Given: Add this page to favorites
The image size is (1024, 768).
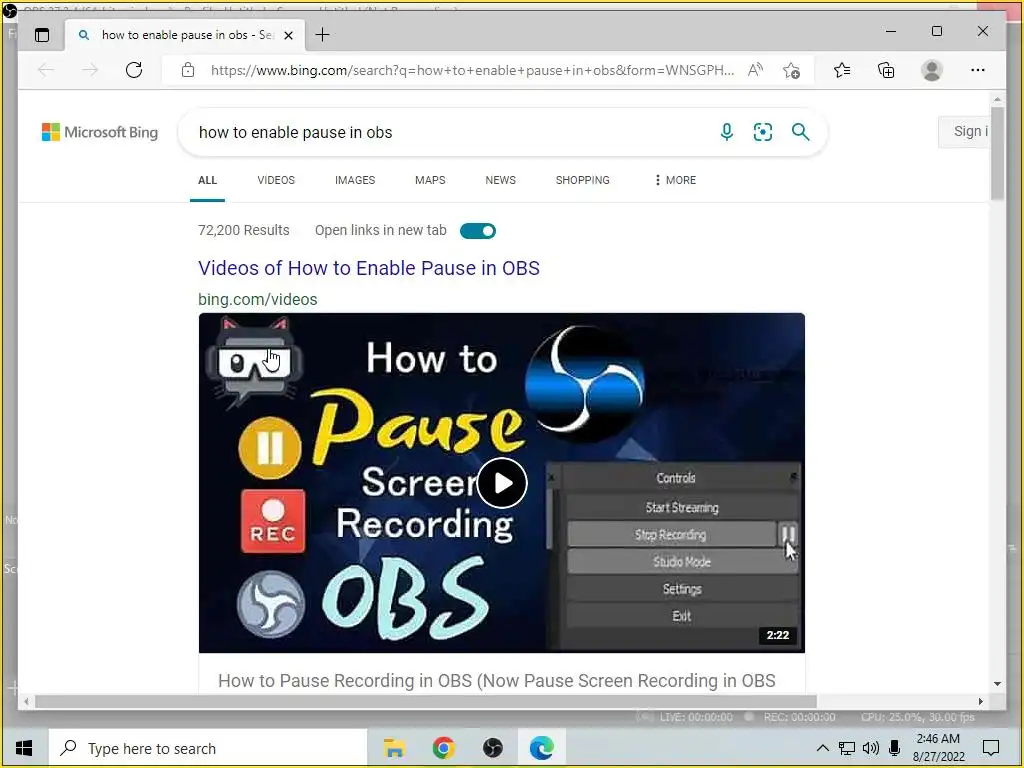Looking at the screenshot, I should coord(792,70).
